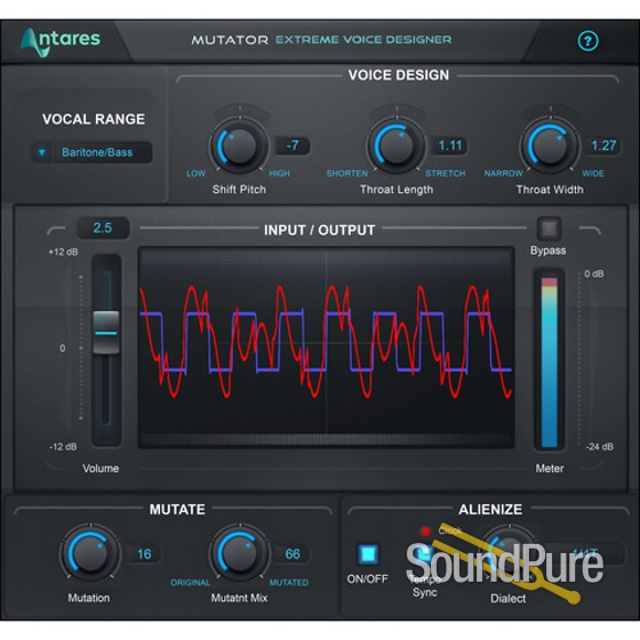Open the Vocal Range dropdown arrow

tap(42, 152)
